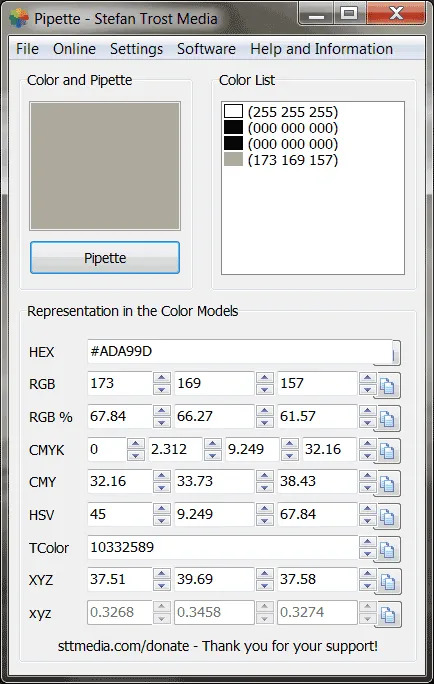
Task: Click the Pipette button
Action: tap(105, 258)
